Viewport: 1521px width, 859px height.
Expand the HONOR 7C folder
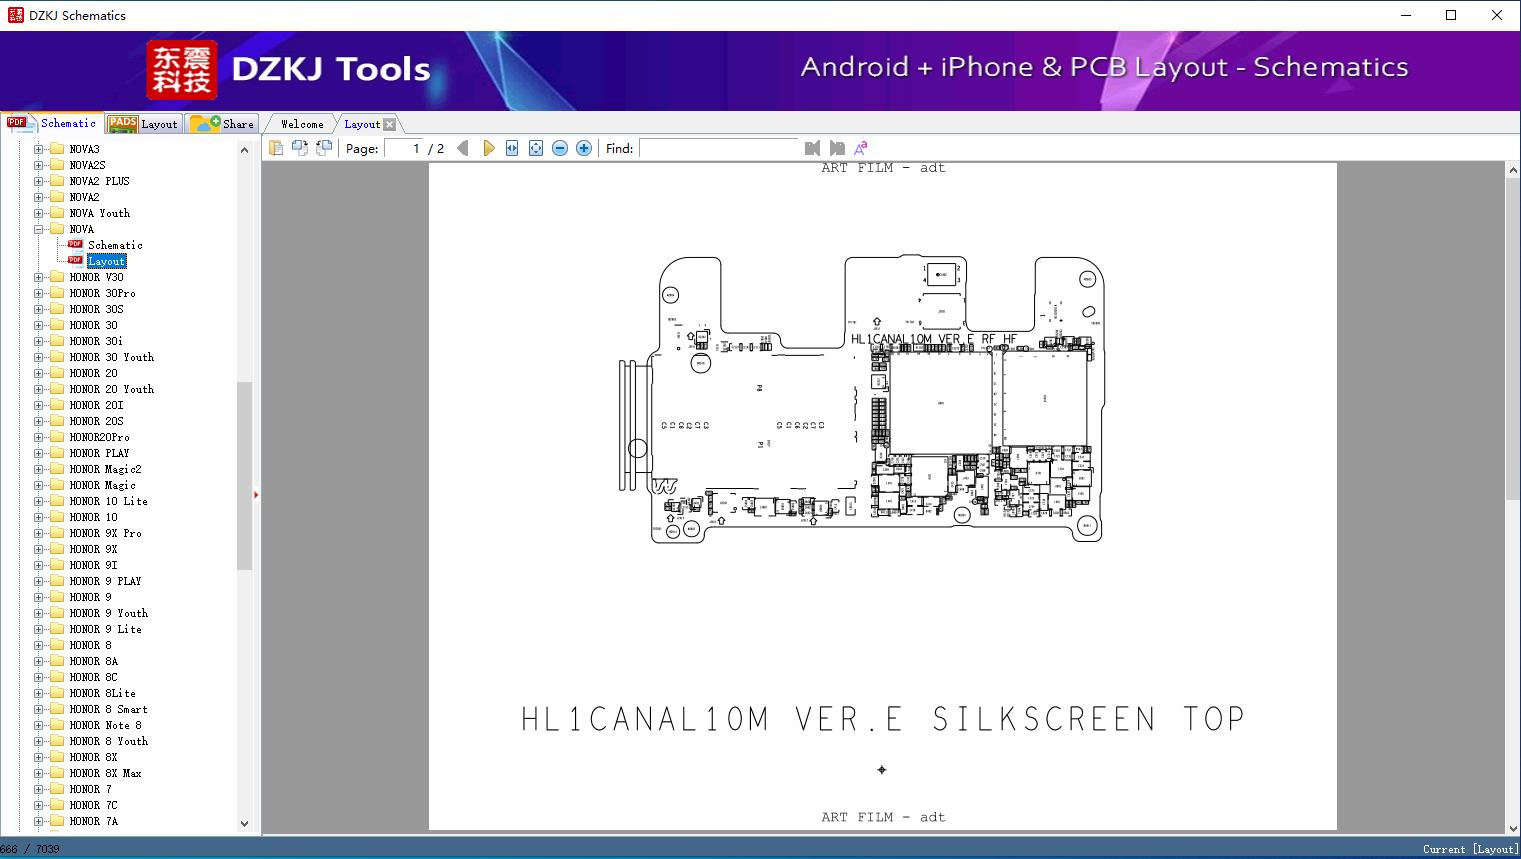click(x=39, y=805)
